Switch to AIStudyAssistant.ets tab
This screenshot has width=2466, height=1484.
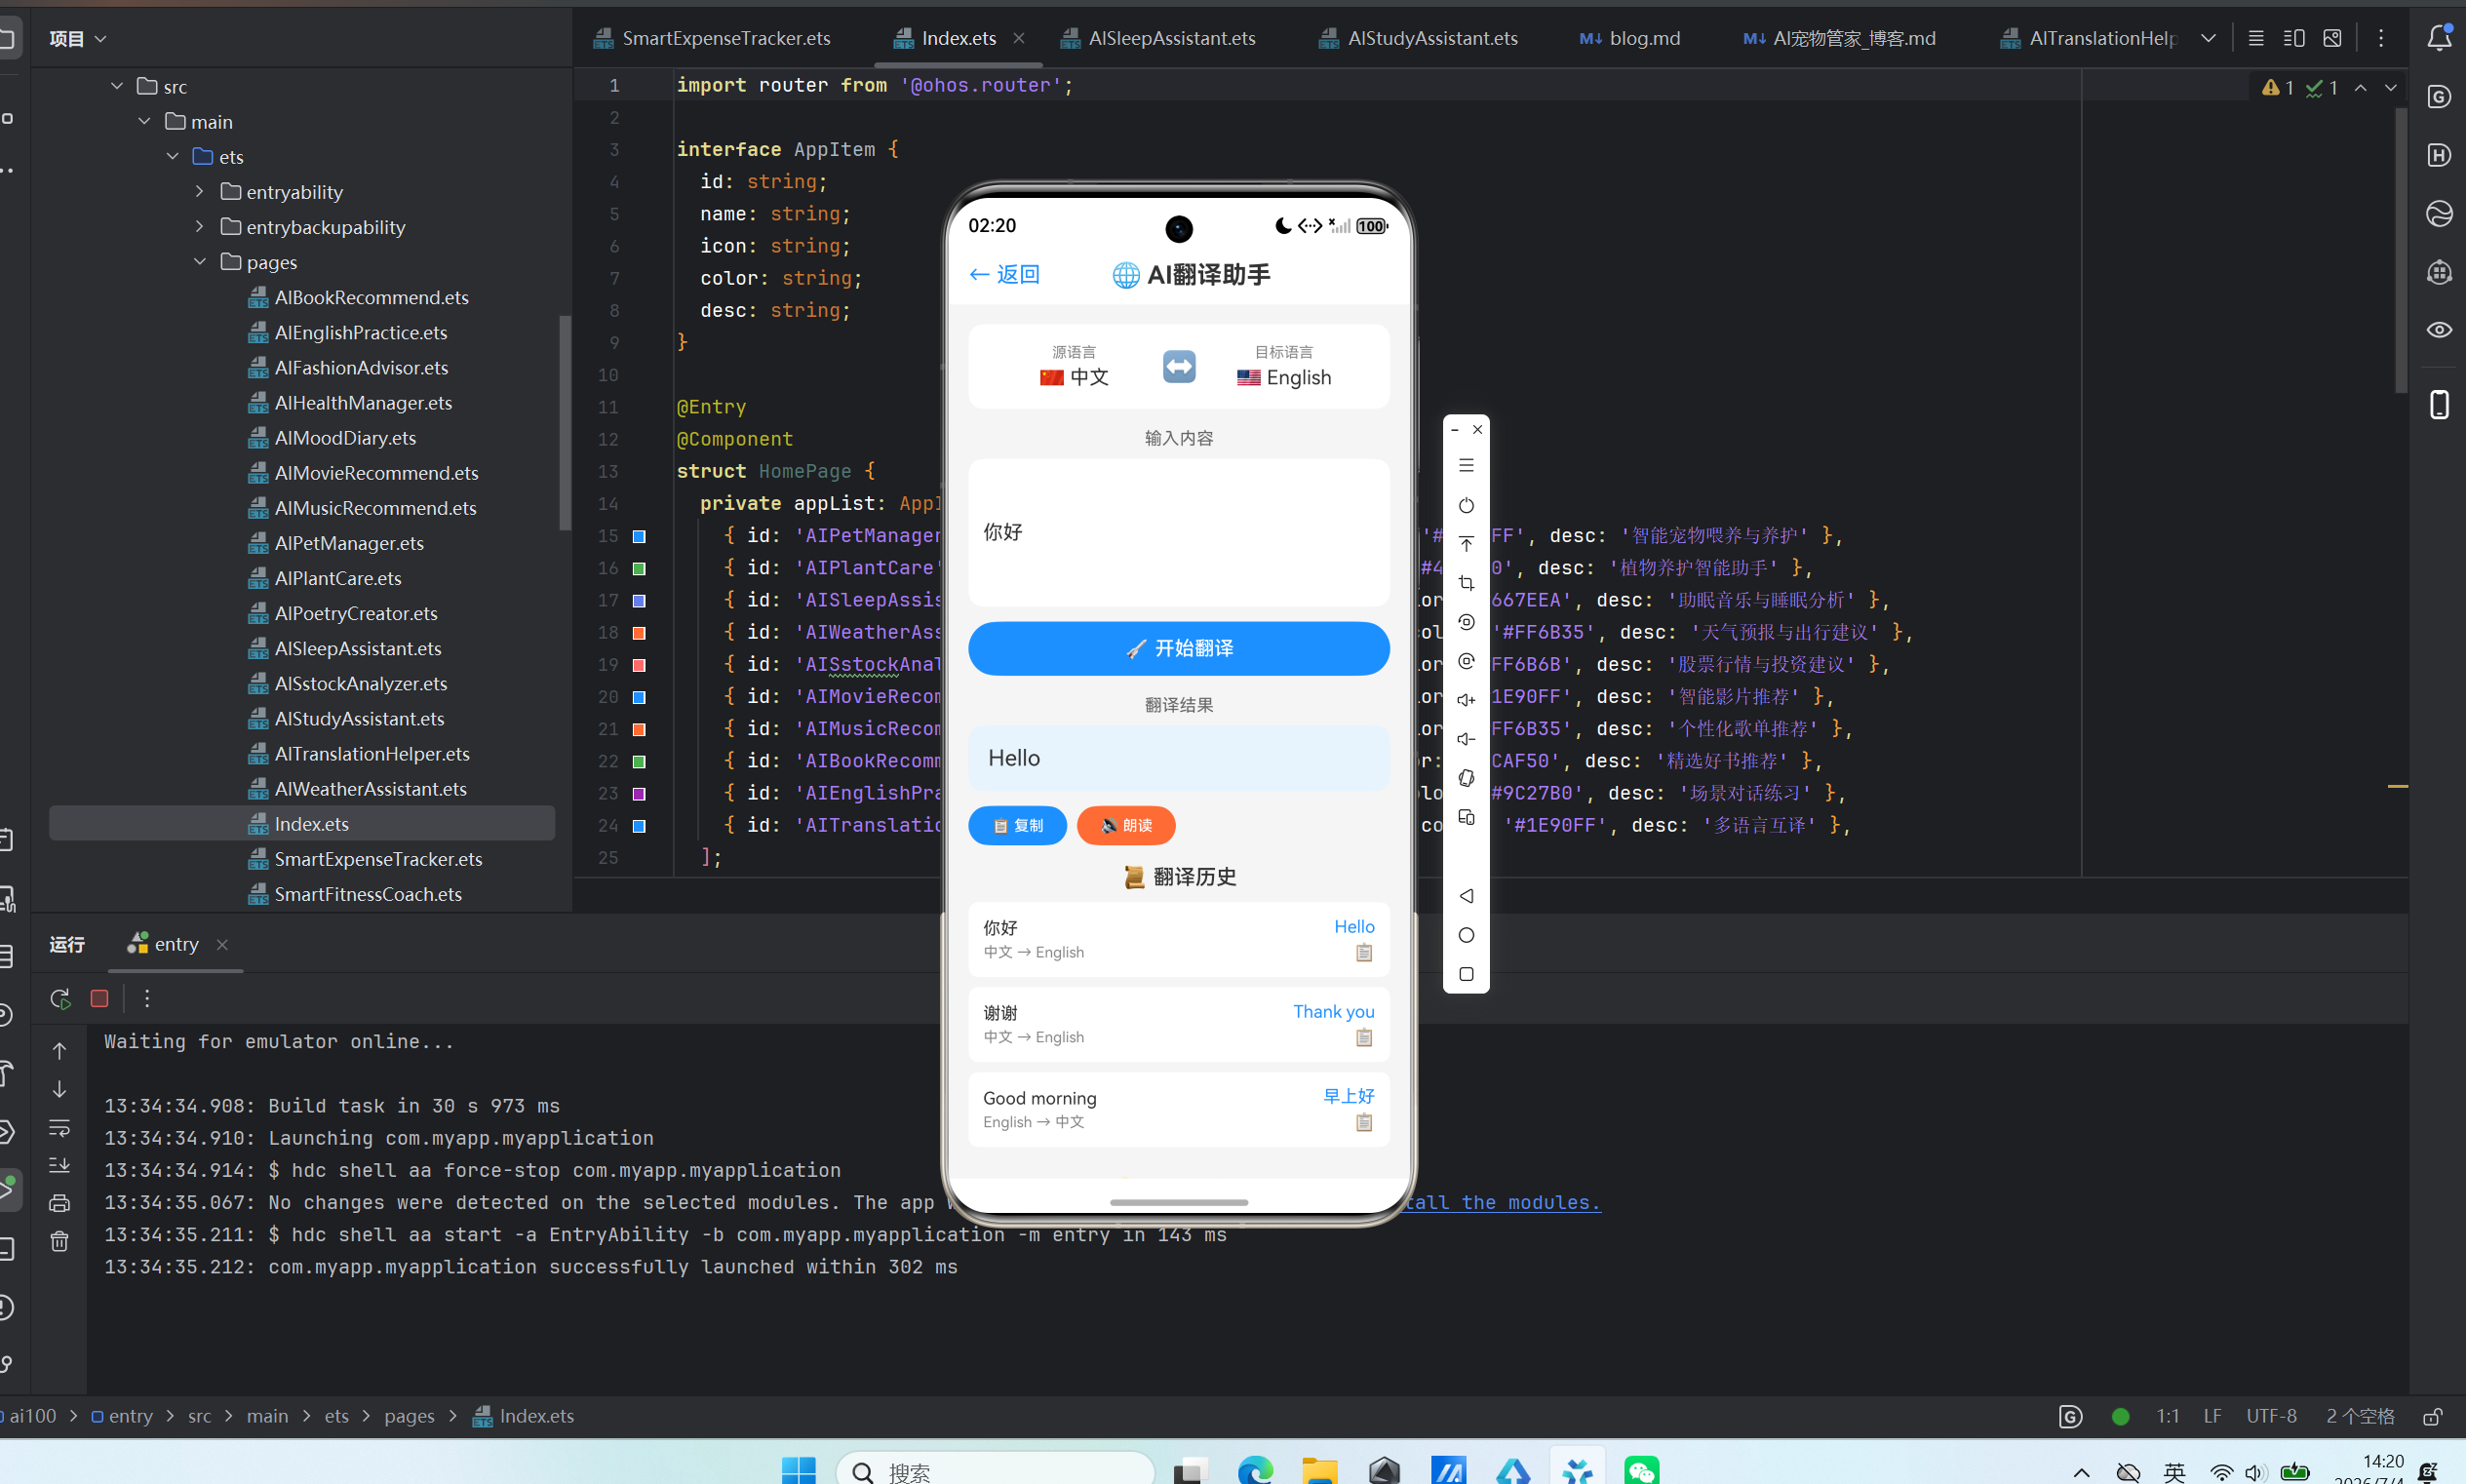click(1418, 38)
